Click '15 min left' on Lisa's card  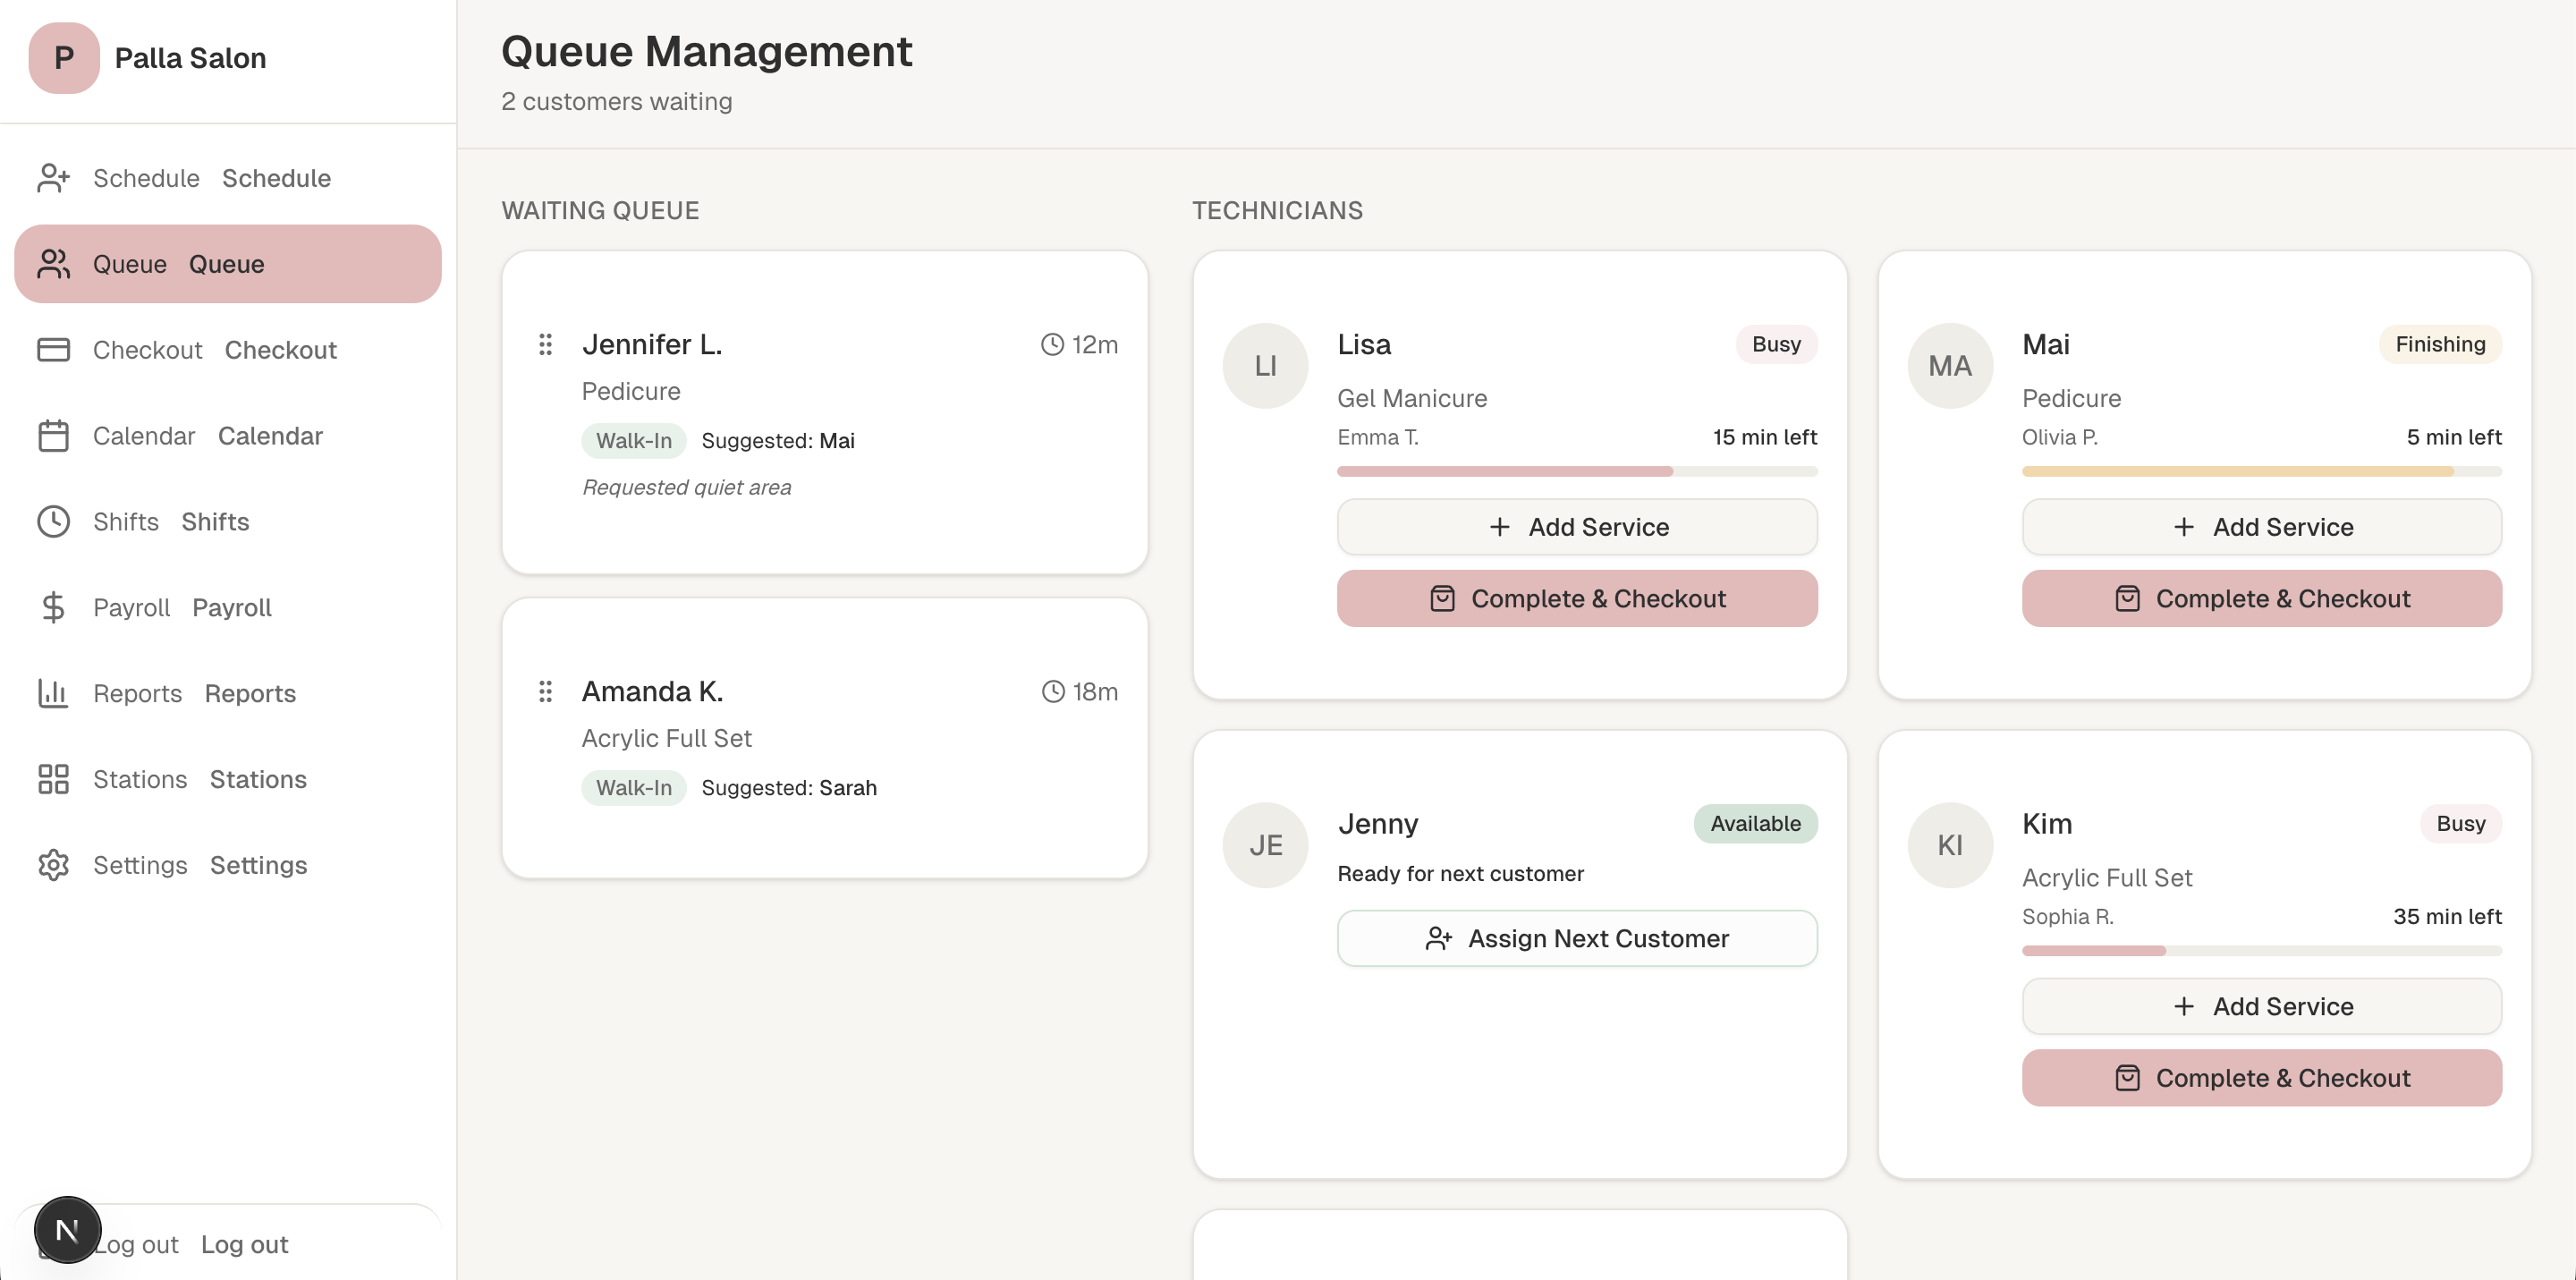[x=1765, y=437]
